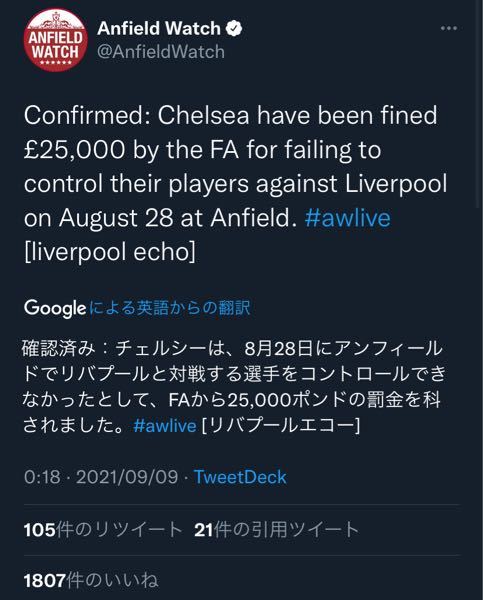
Task: Open the @AnfieldWatch handle
Action: click(161, 52)
